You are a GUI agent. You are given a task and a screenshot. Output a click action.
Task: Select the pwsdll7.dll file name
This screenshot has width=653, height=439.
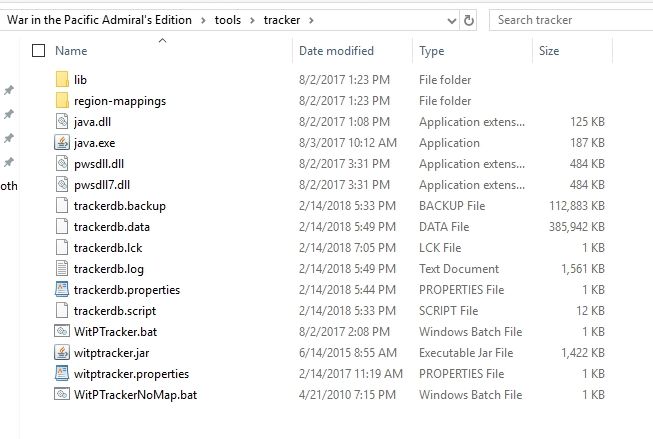(102, 185)
